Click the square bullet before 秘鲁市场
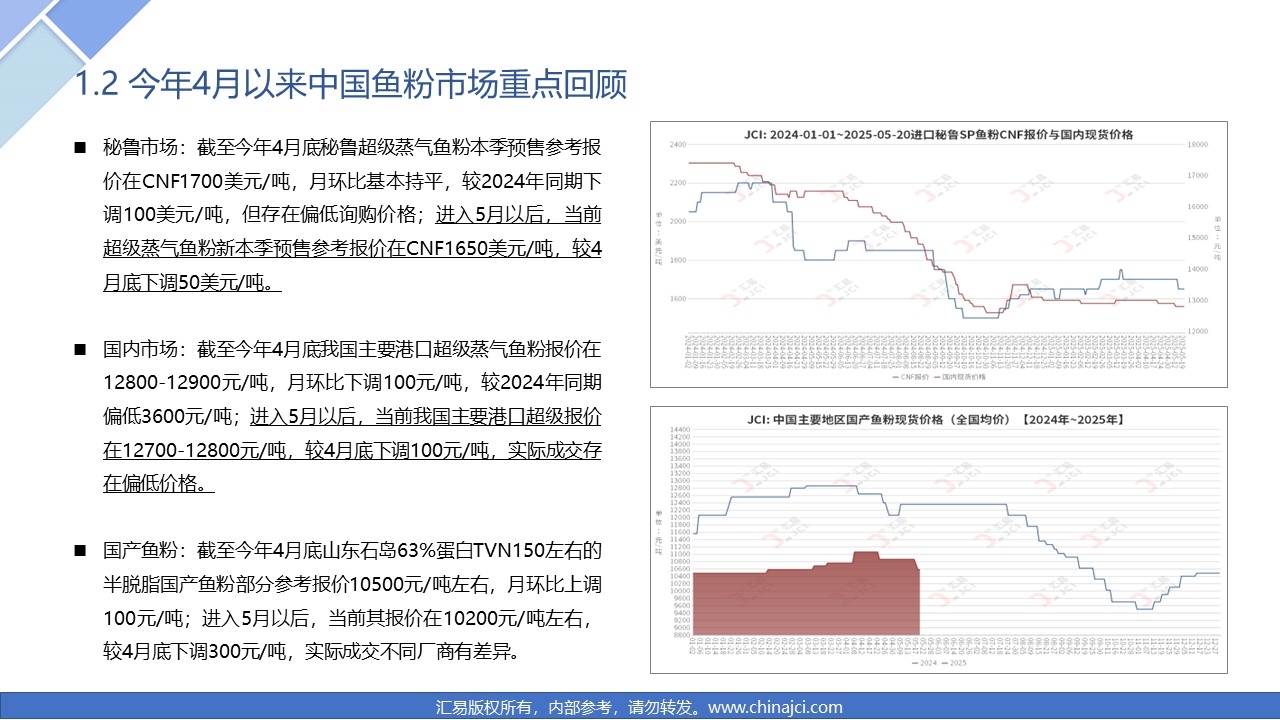 coord(80,148)
